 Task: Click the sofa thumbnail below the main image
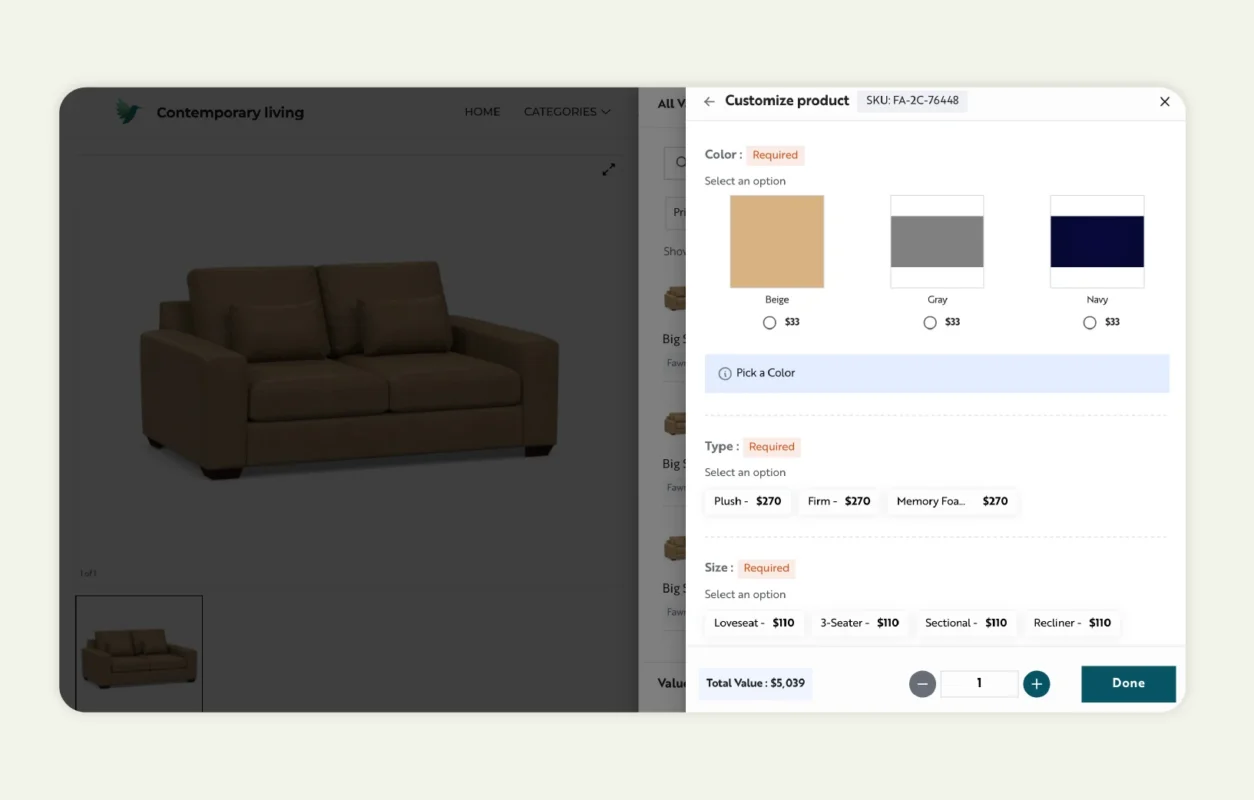coord(138,652)
